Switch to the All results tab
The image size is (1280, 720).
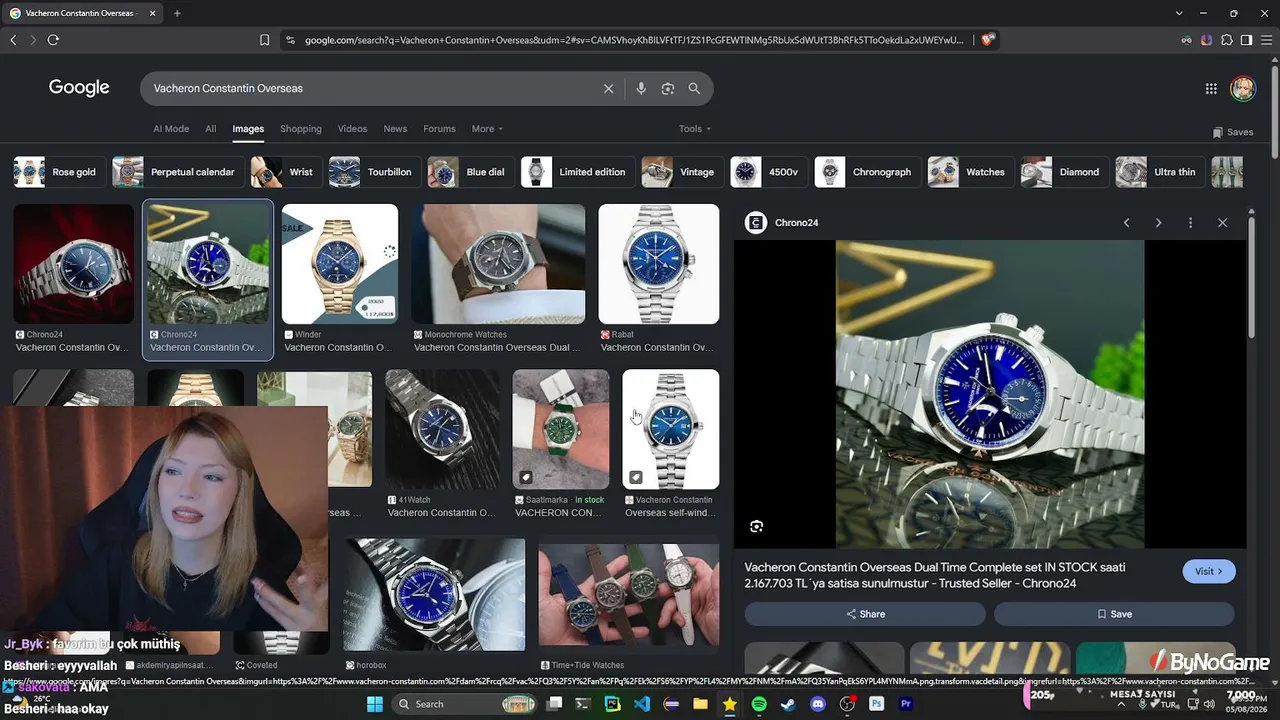coord(211,129)
